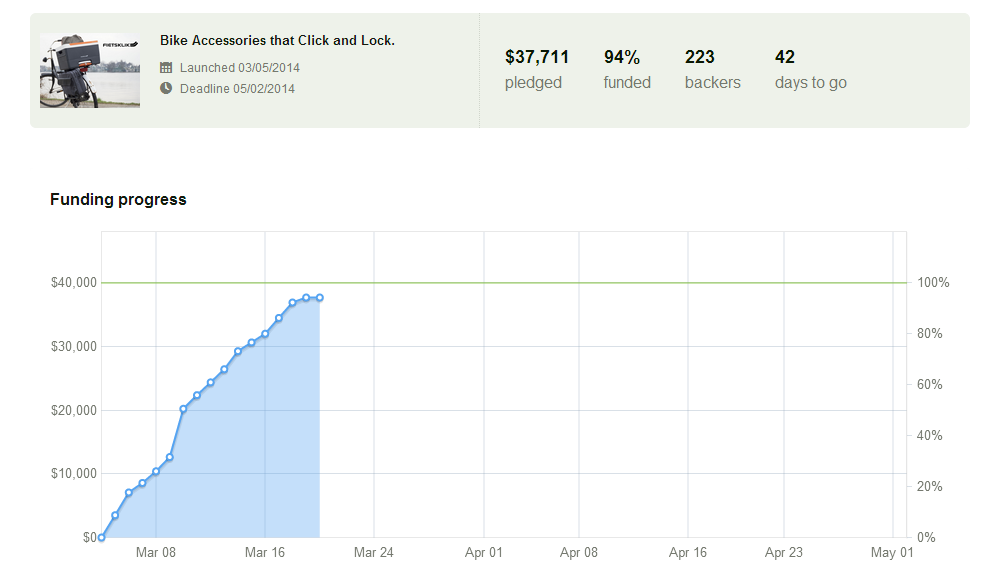
Task: Click the Apr 08 date label
Action: click(x=579, y=552)
